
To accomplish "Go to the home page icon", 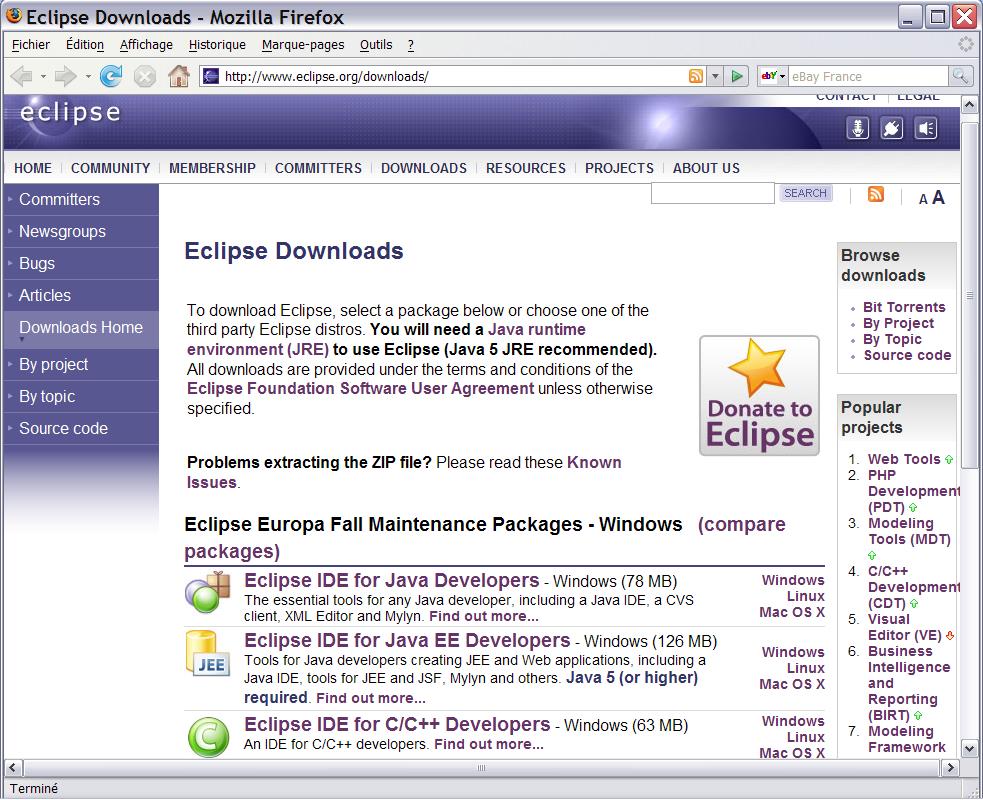I will pos(179,76).
